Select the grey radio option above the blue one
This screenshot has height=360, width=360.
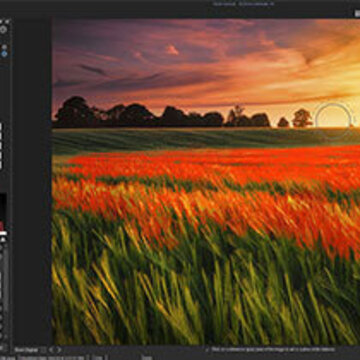tap(4, 47)
